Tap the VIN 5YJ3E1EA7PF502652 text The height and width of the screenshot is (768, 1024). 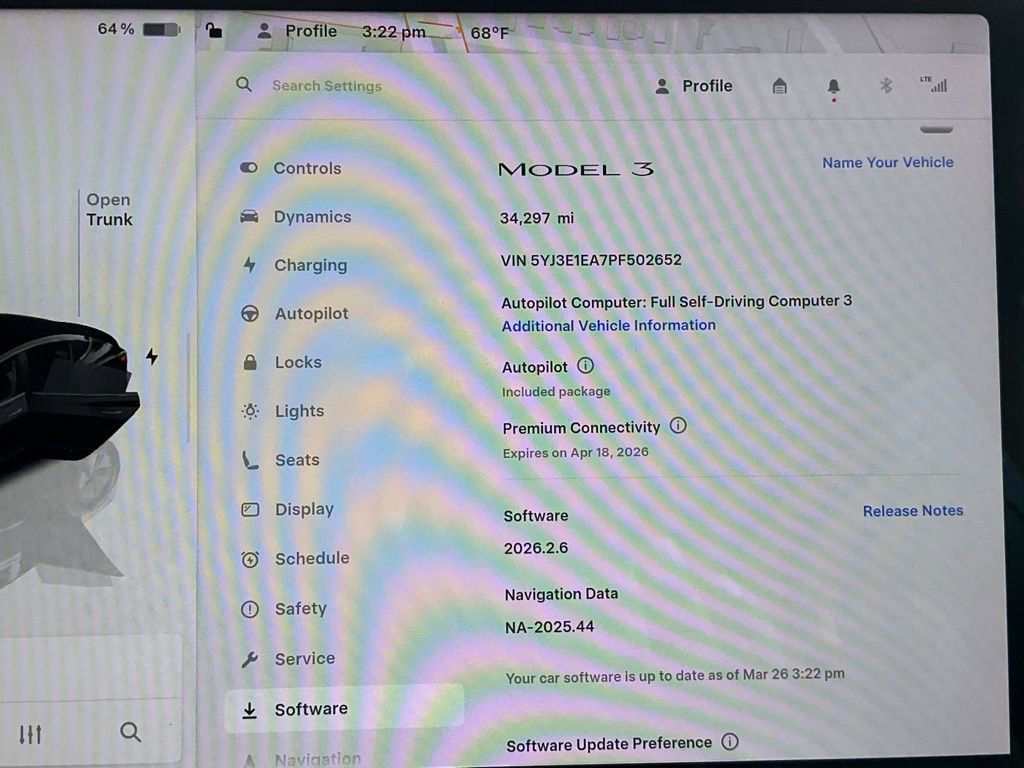pos(591,260)
